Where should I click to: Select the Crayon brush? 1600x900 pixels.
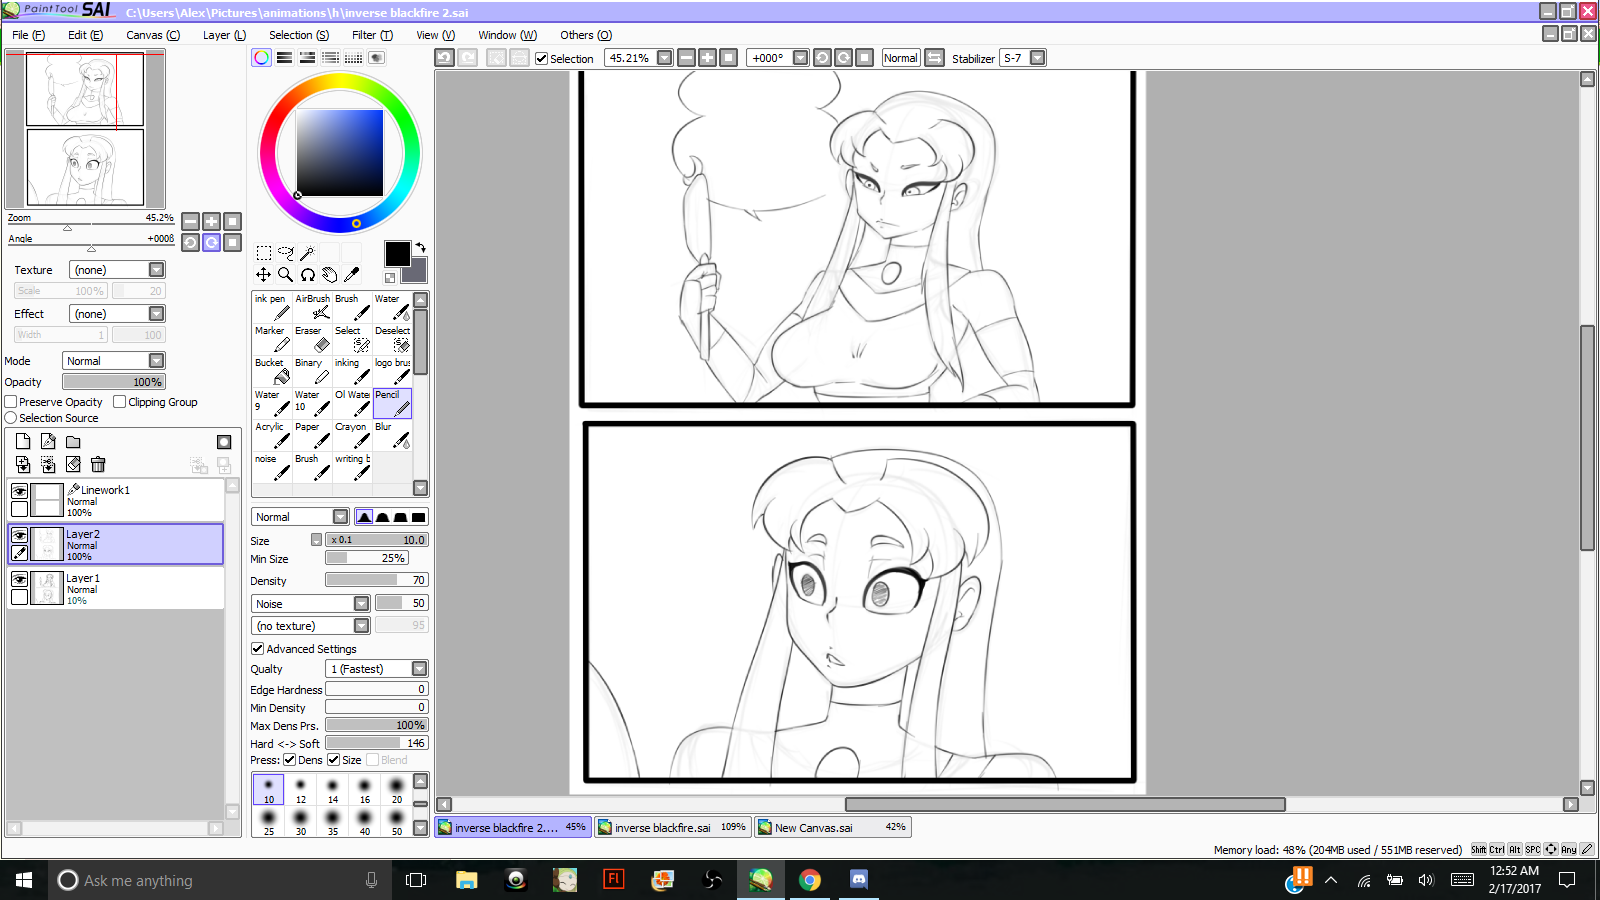(x=351, y=435)
